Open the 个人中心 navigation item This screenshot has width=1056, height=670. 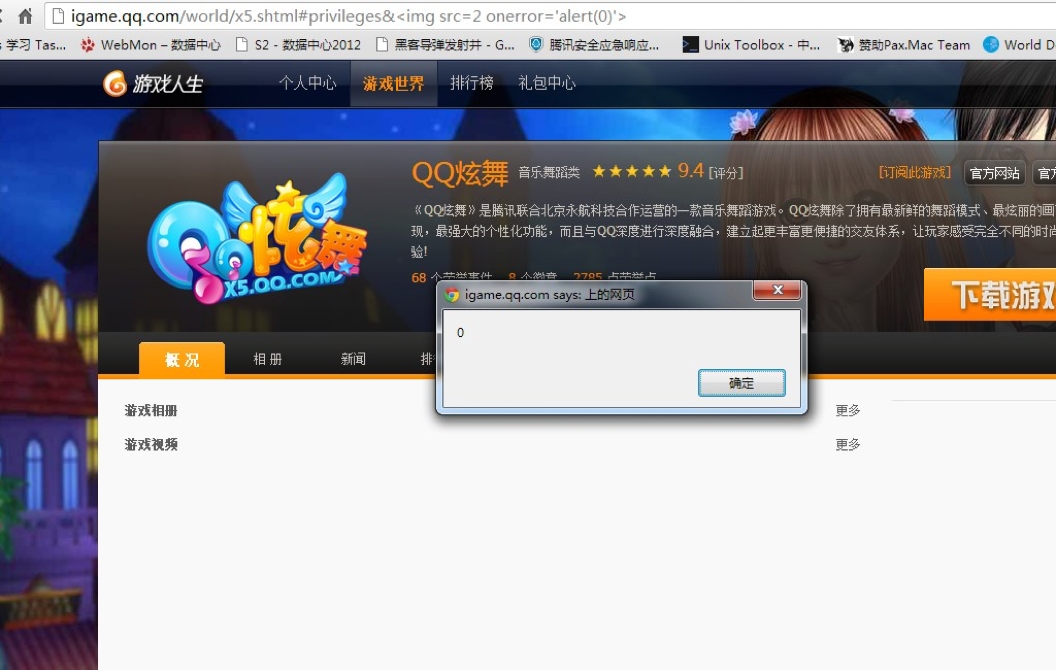coord(307,83)
